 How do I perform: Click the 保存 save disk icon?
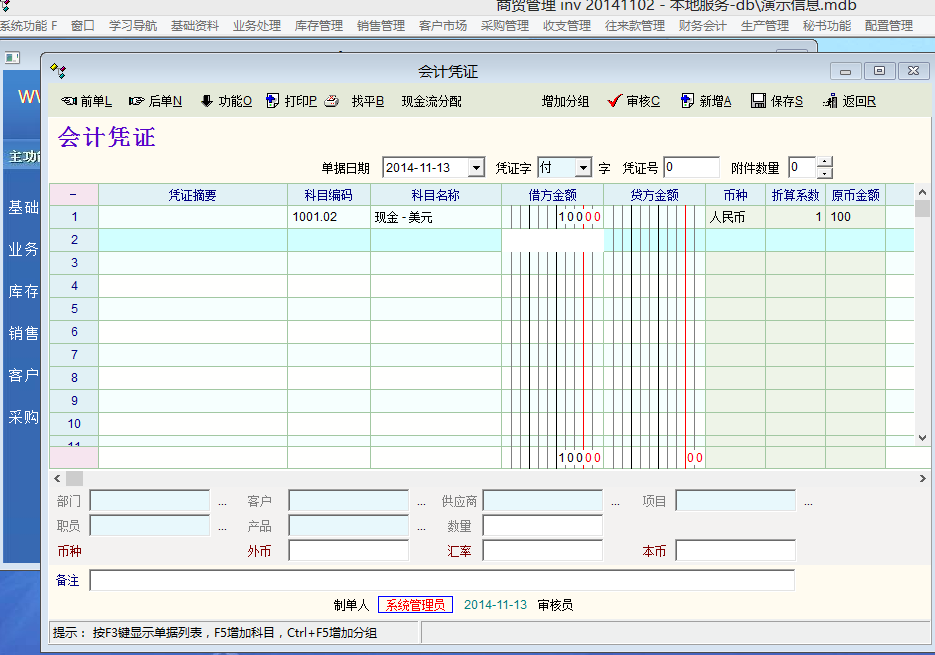pos(758,101)
